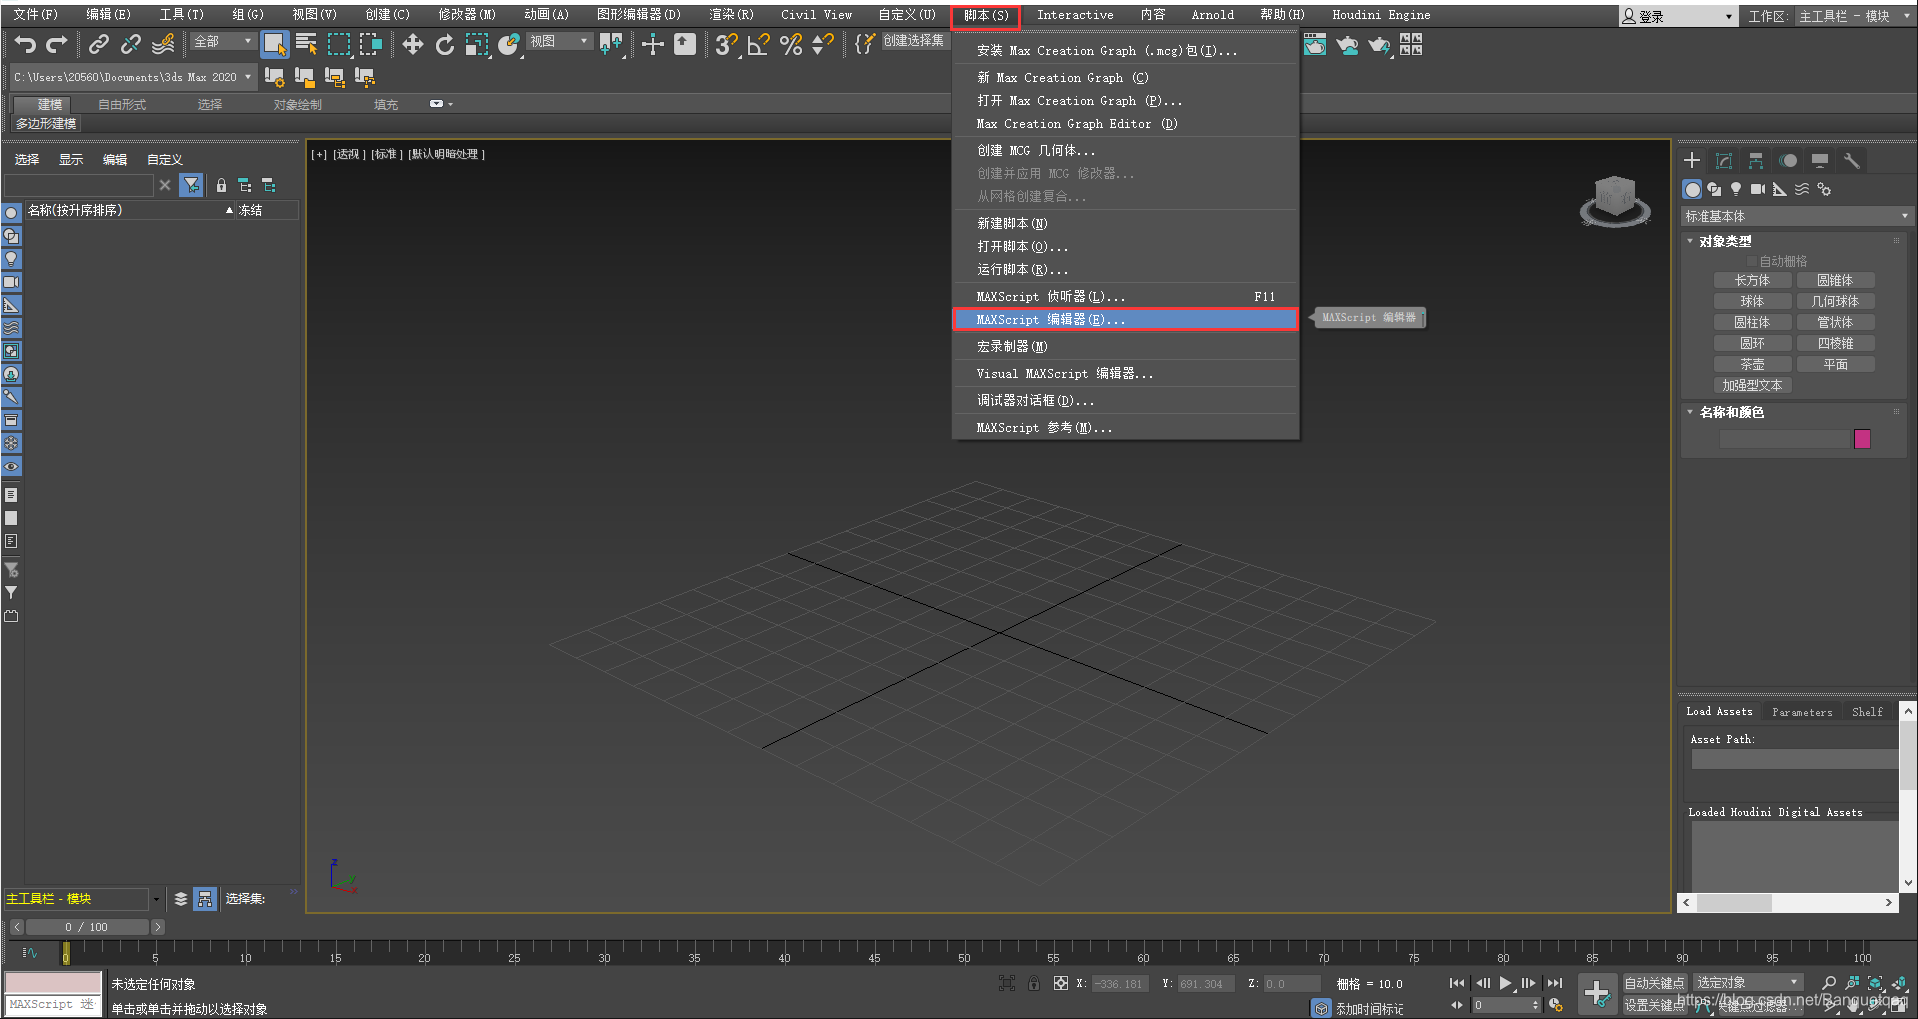The image size is (1918, 1019).
Task: Click 名称(按升序排序) column header
Action: tap(130, 210)
